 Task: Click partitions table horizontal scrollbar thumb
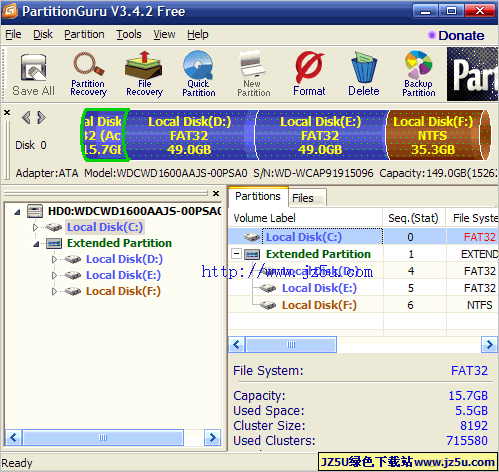click(291, 345)
